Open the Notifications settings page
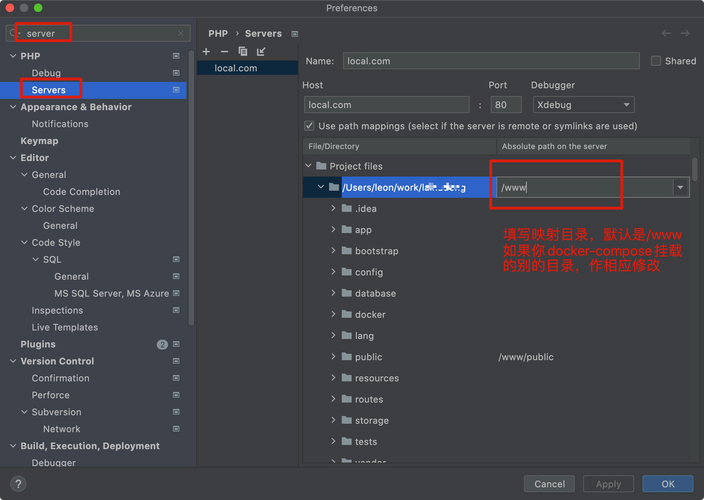 point(60,124)
